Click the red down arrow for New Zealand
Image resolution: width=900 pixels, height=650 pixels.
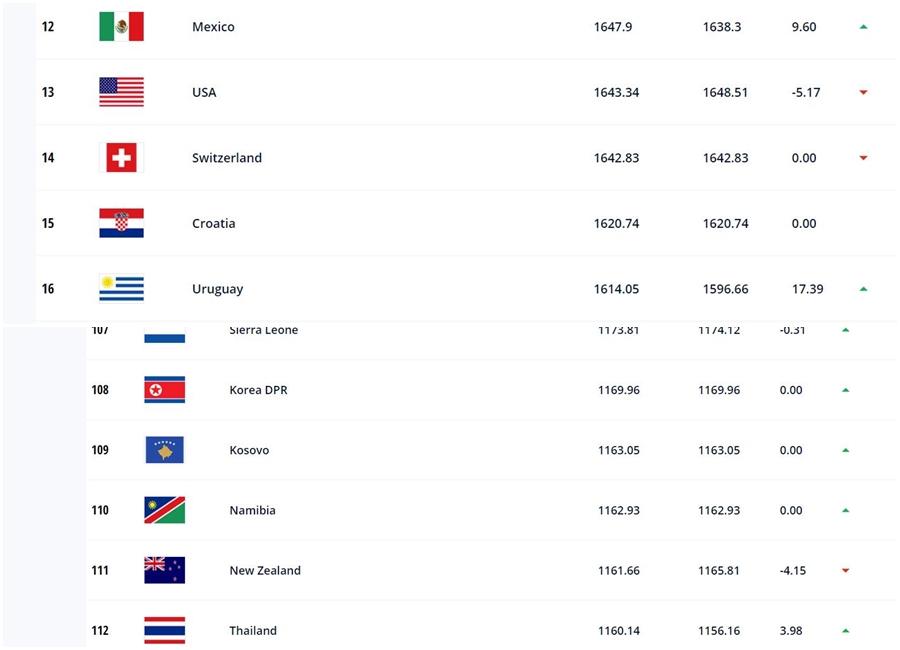coord(845,571)
